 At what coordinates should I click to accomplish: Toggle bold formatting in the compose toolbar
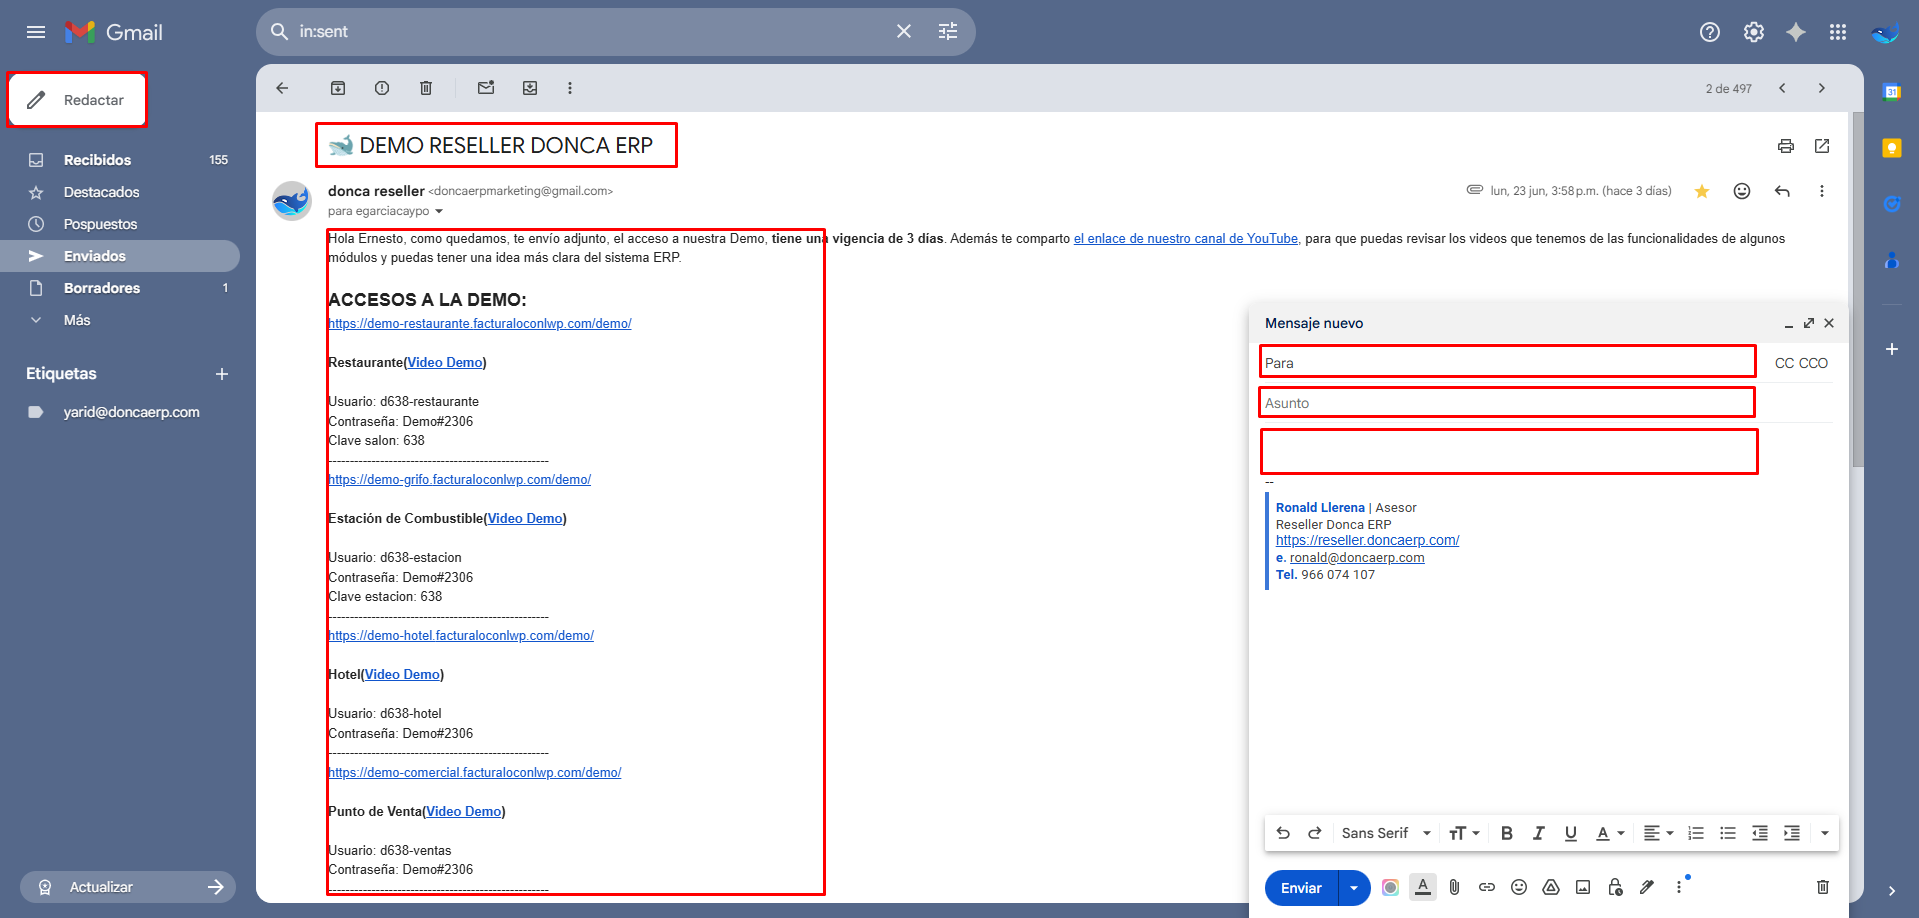tap(1507, 833)
